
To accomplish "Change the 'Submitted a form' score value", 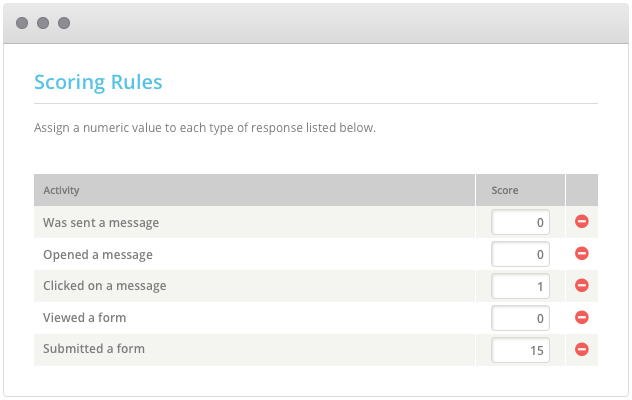I will [520, 350].
